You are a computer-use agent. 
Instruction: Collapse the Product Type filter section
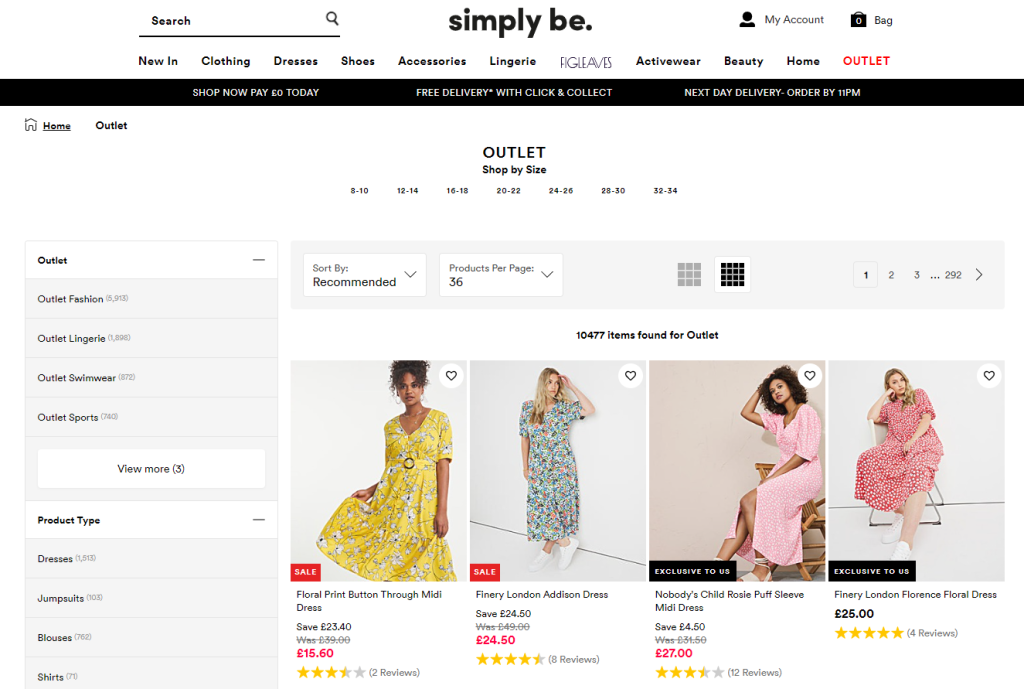[258, 520]
